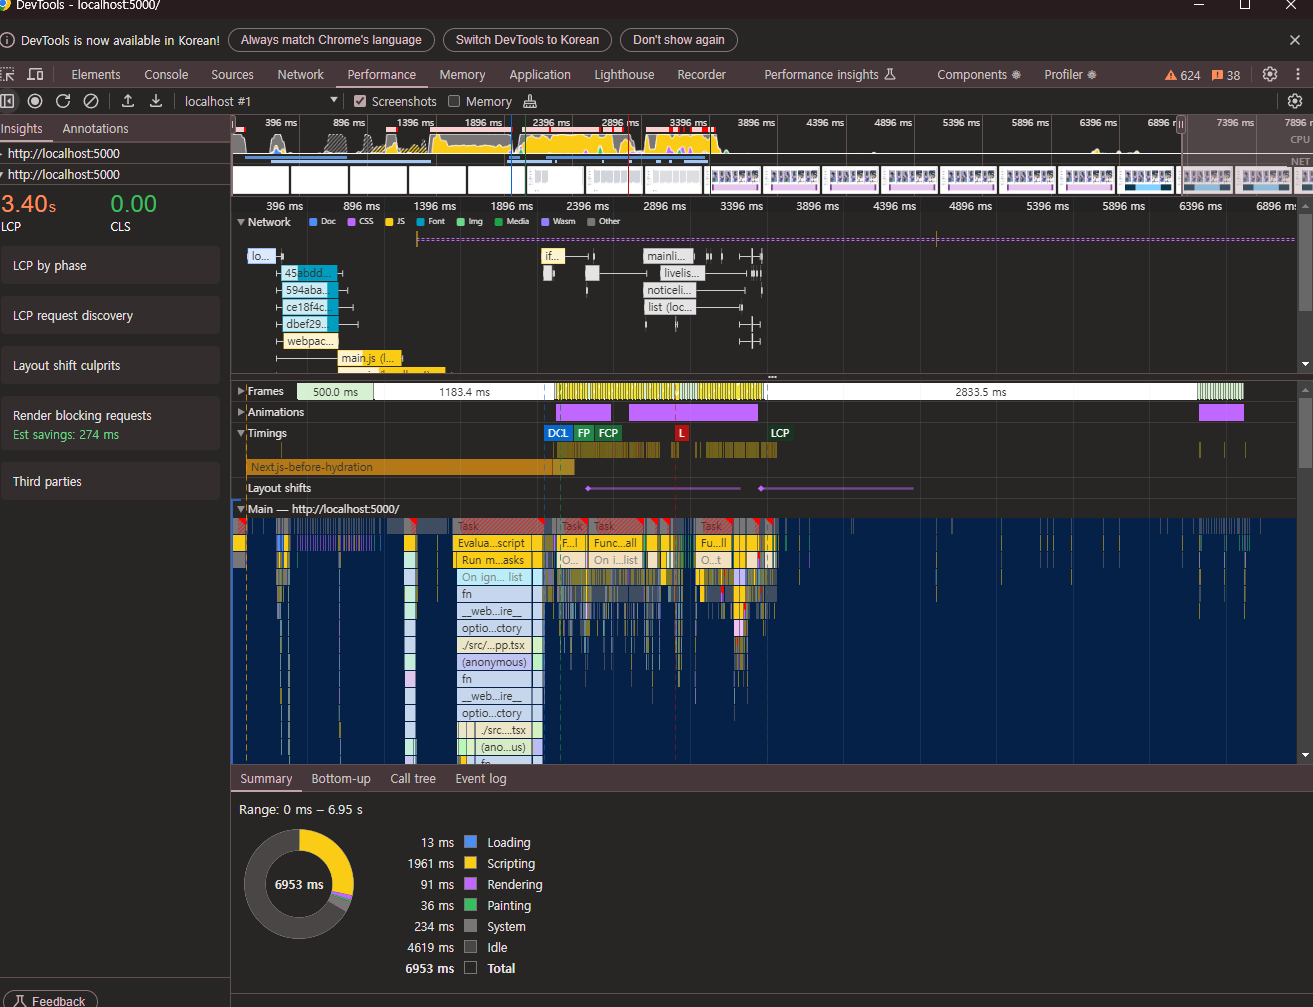The width and height of the screenshot is (1313, 1007).
Task: Click the download profile icon
Action: point(156,101)
